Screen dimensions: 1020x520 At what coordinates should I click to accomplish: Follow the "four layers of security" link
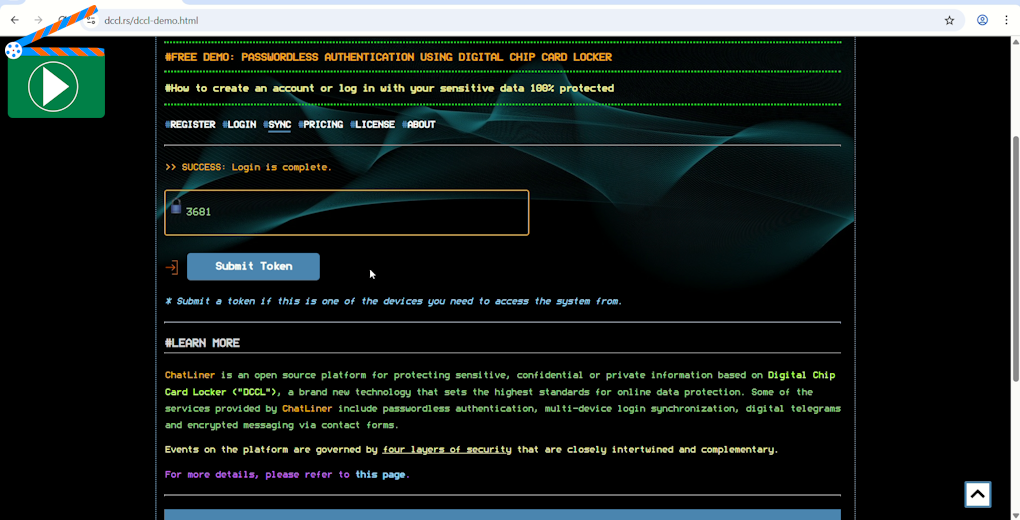446,450
